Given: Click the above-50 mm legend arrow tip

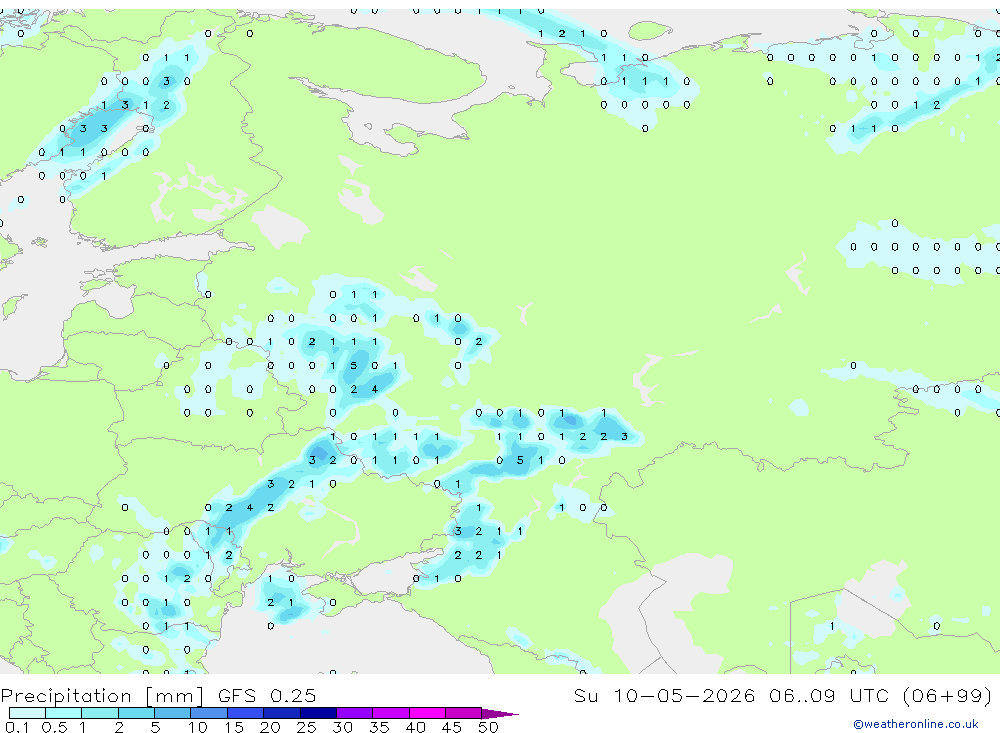Looking at the screenshot, I should (x=500, y=713).
